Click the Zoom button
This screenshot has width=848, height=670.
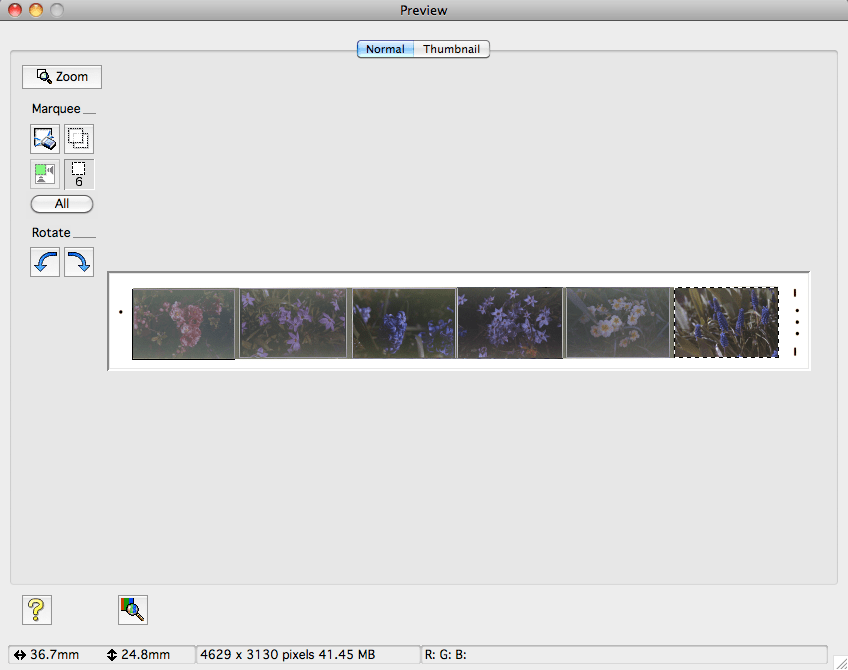[x=62, y=77]
